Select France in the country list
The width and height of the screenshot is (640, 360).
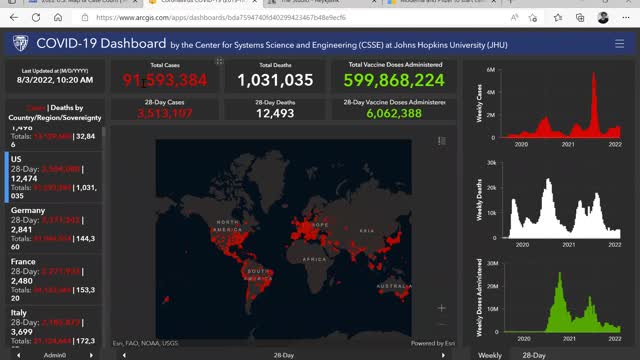(x=53, y=280)
